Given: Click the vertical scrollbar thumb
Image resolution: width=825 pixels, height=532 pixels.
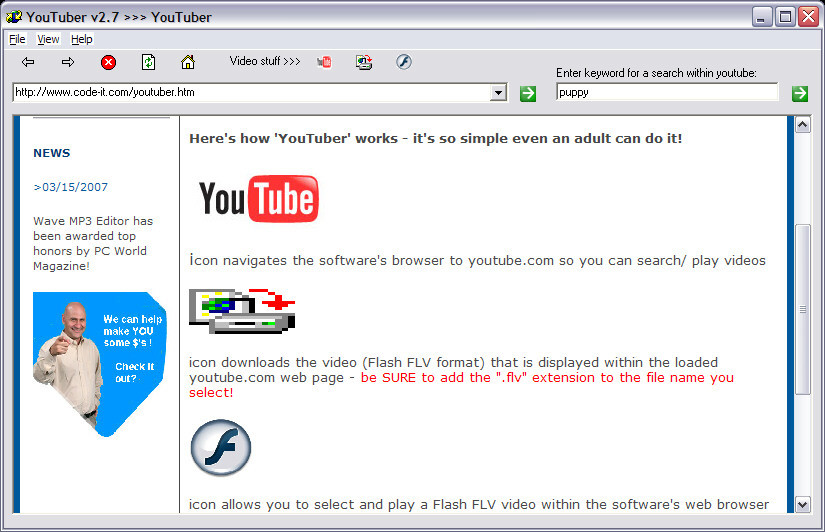Looking at the screenshot, I should pyautogui.click(x=802, y=309).
